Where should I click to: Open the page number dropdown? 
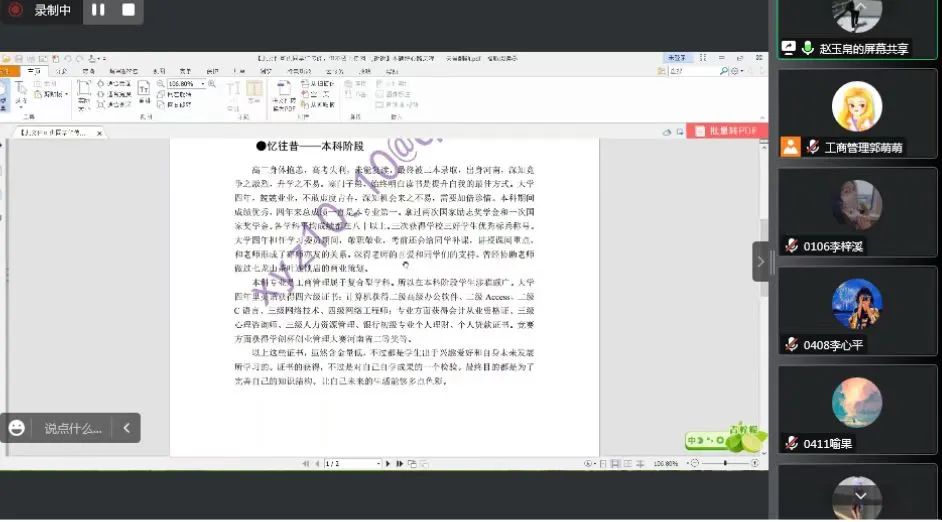tap(377, 464)
